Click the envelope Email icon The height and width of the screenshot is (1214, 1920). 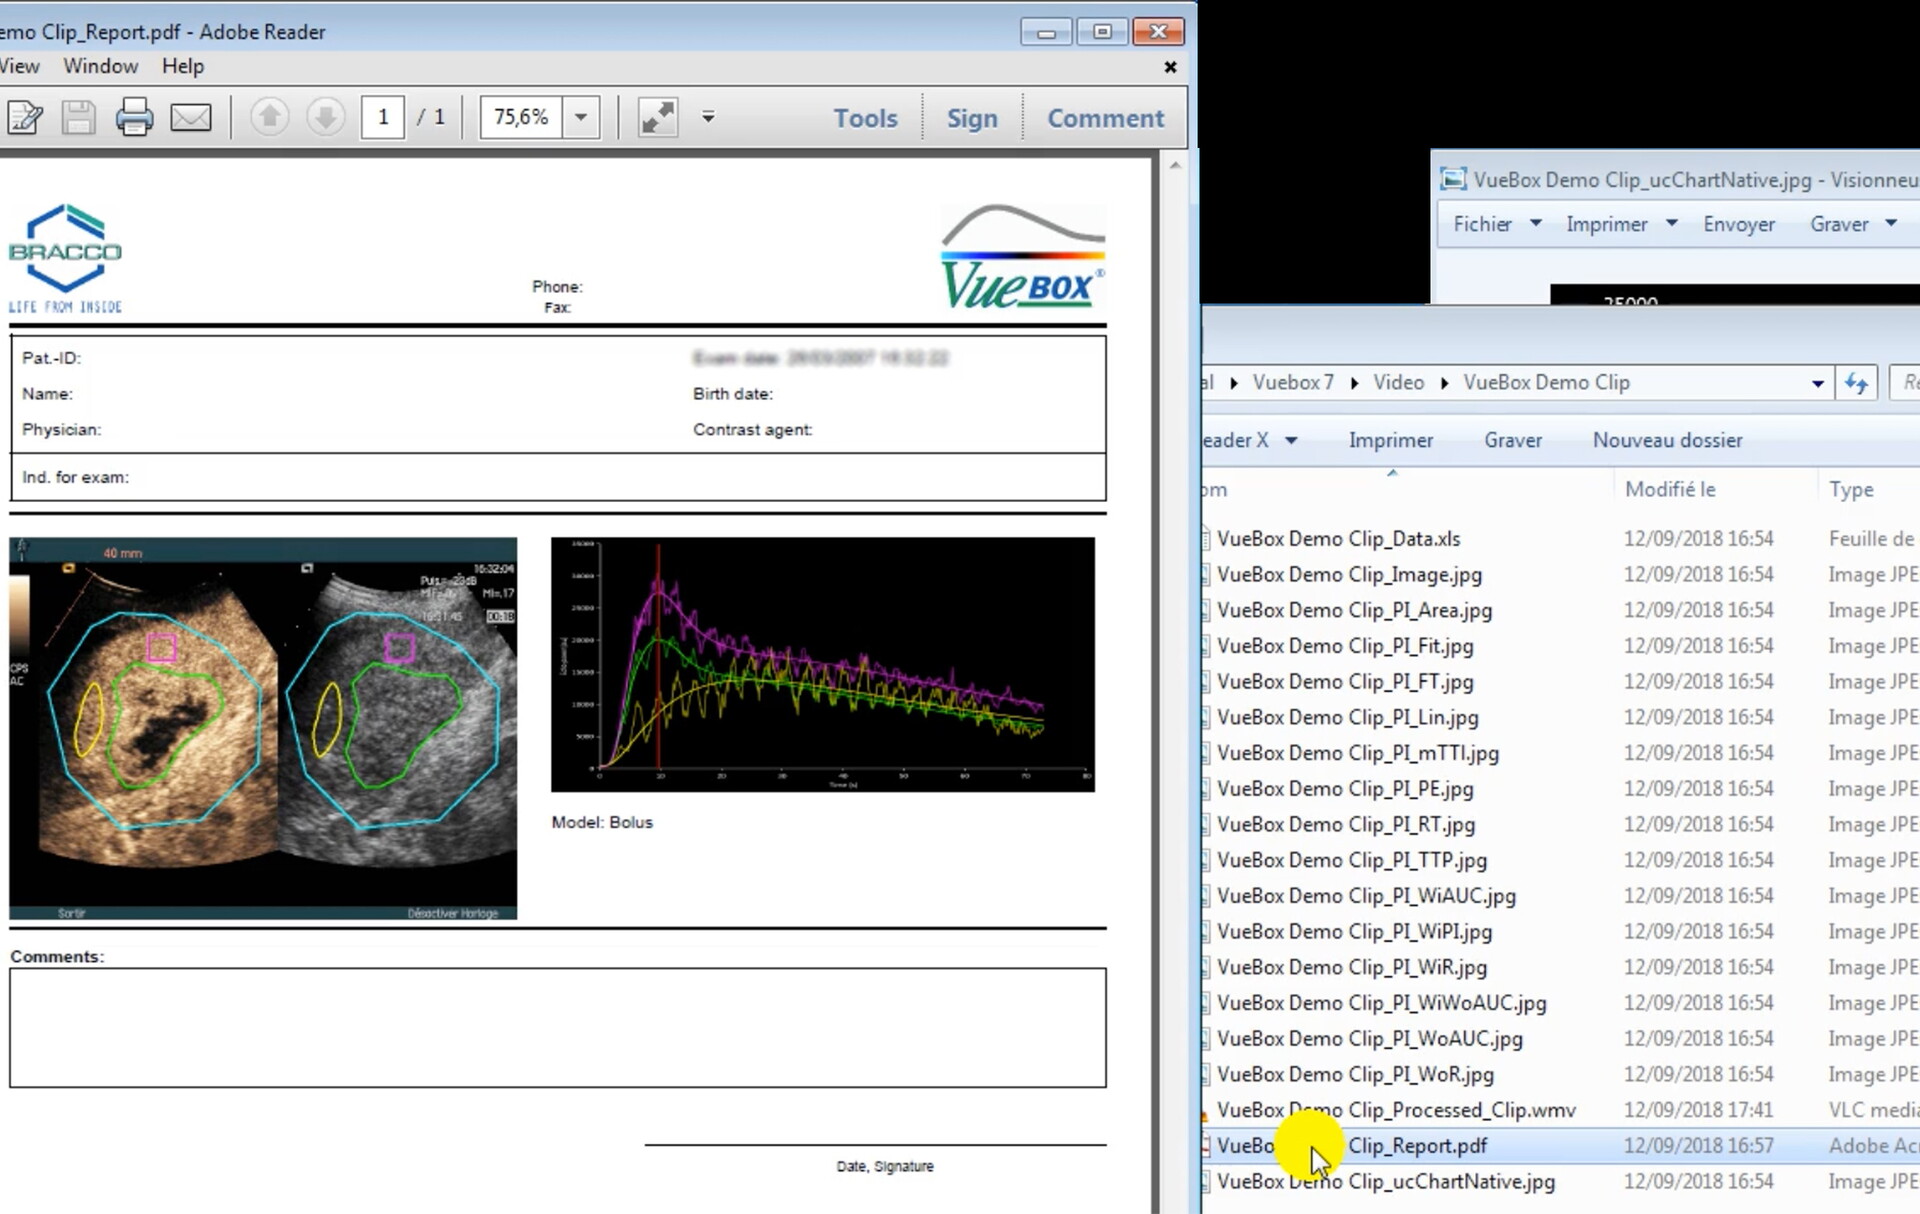(x=190, y=118)
